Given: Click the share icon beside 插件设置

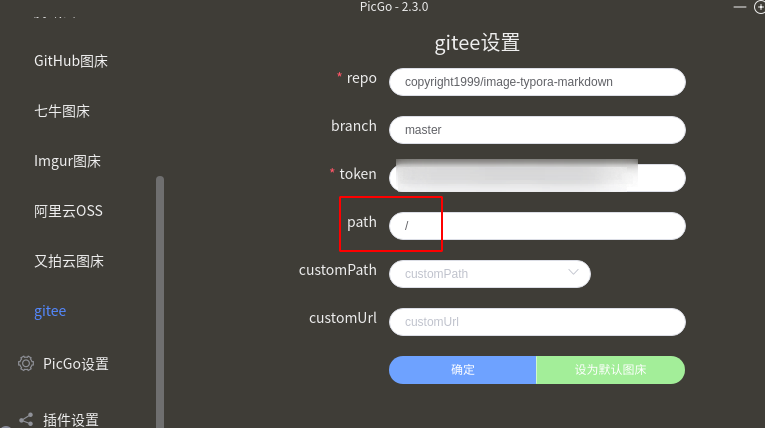Looking at the screenshot, I should click(x=26, y=420).
